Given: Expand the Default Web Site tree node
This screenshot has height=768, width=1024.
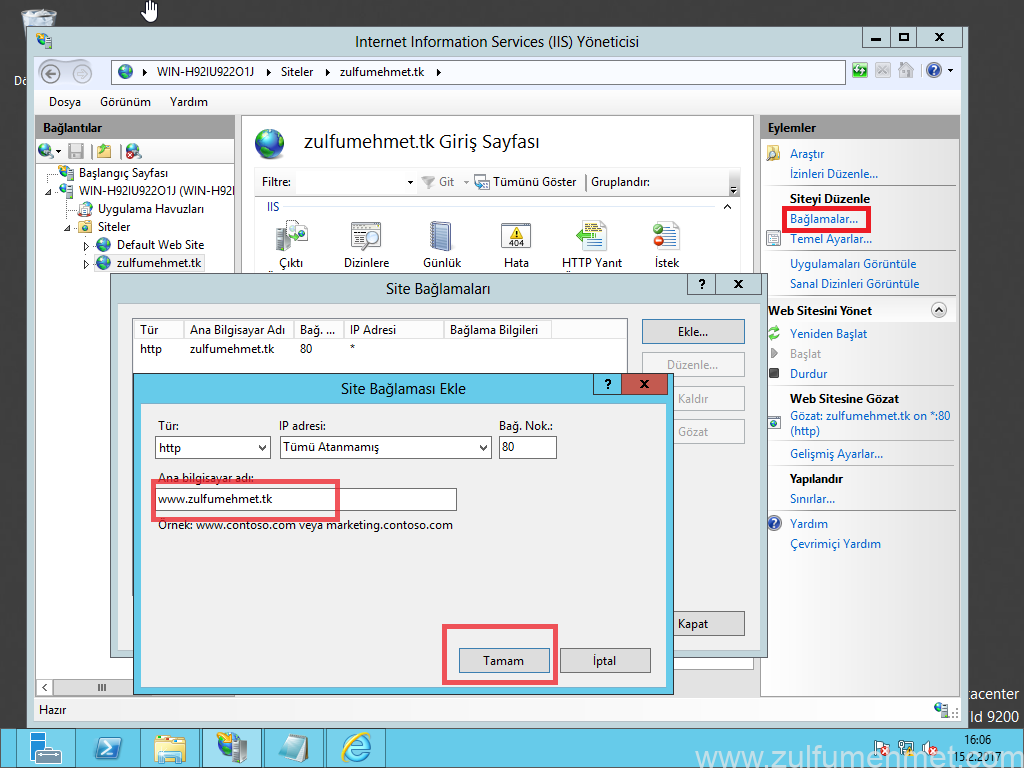Looking at the screenshot, I should click(x=86, y=245).
